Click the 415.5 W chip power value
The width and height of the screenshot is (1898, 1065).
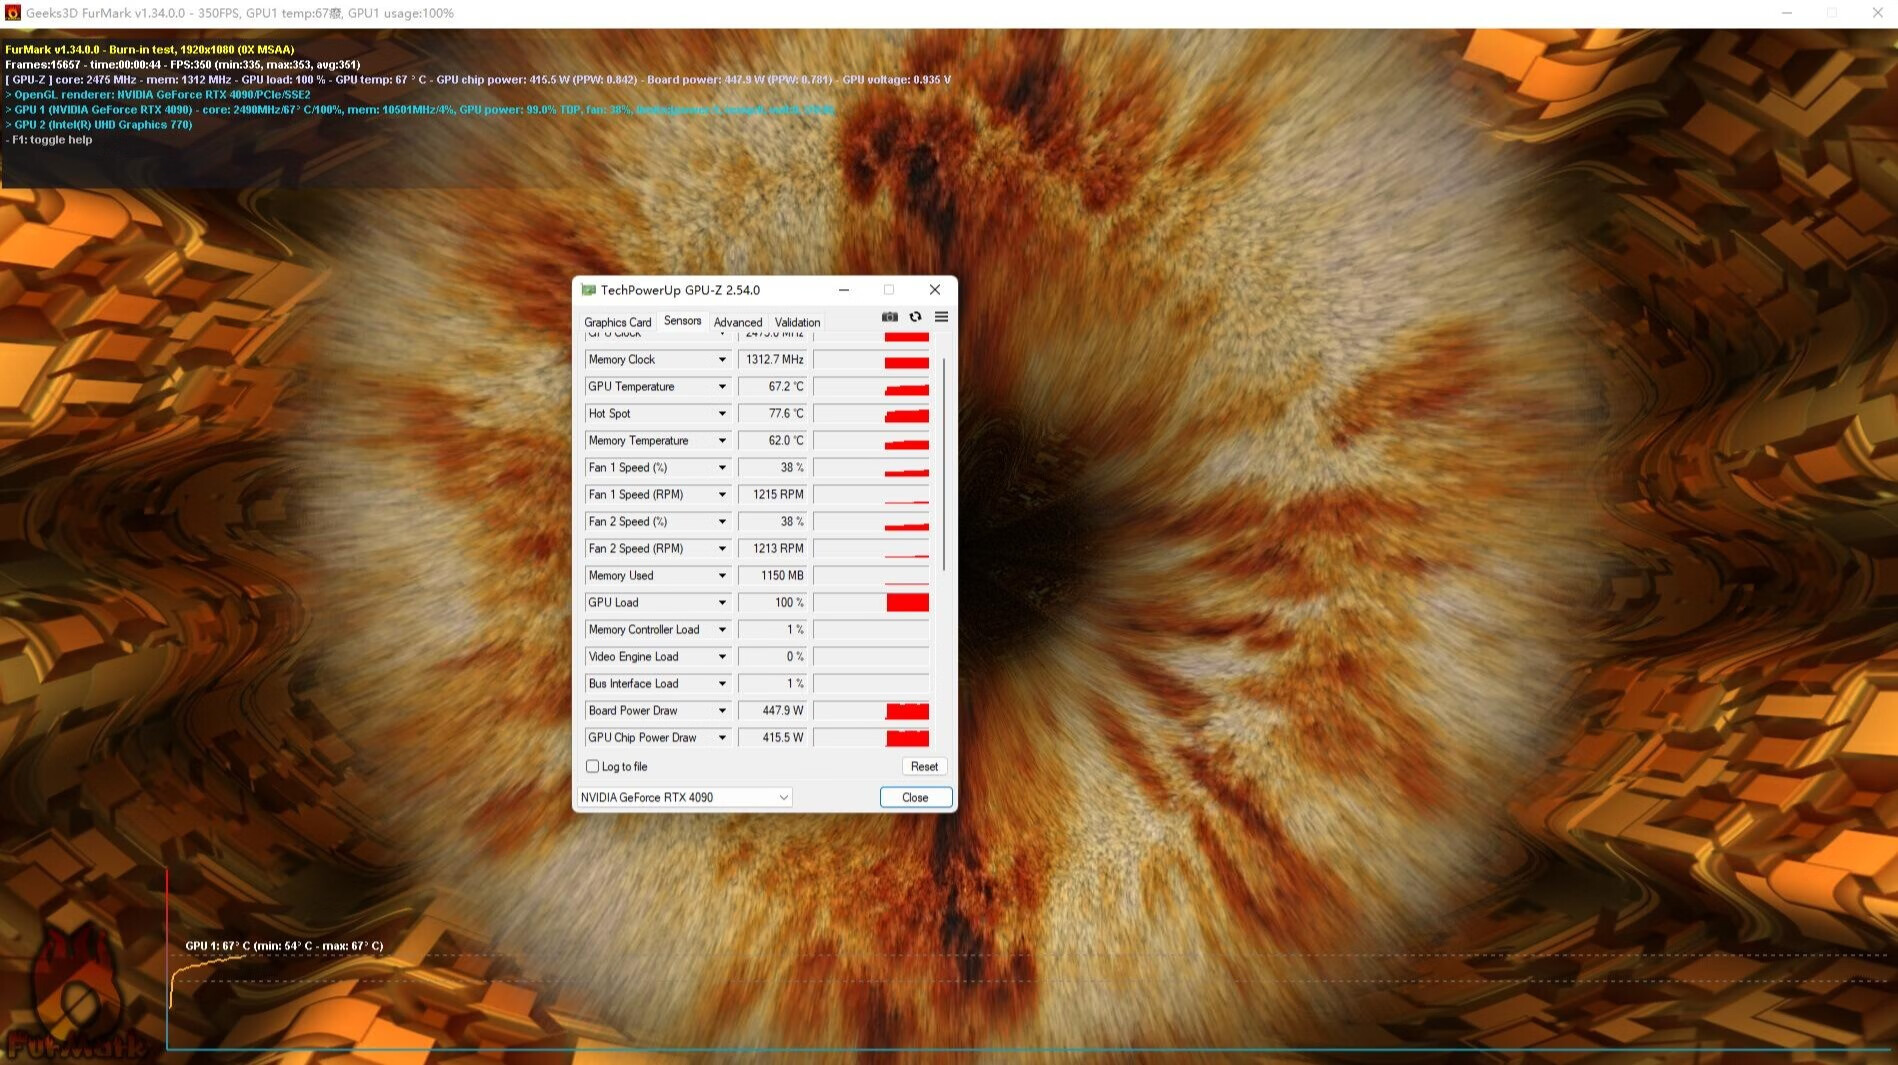(772, 738)
